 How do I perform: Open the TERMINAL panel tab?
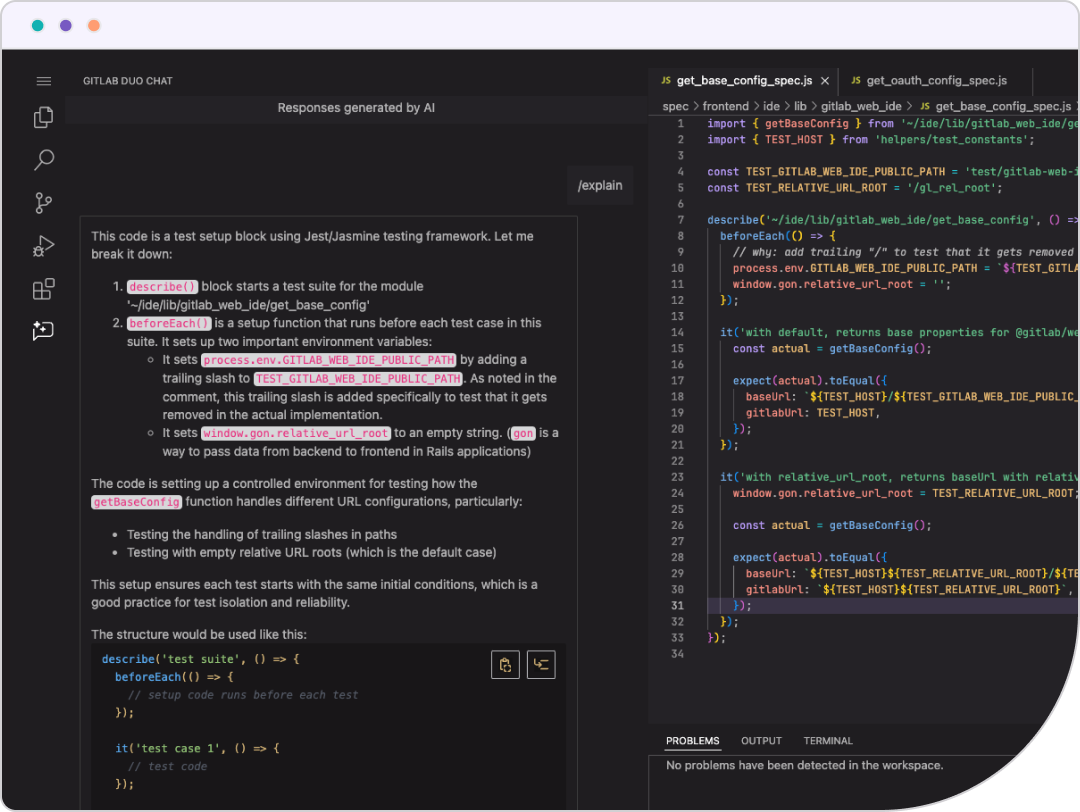pyautogui.click(x=828, y=741)
